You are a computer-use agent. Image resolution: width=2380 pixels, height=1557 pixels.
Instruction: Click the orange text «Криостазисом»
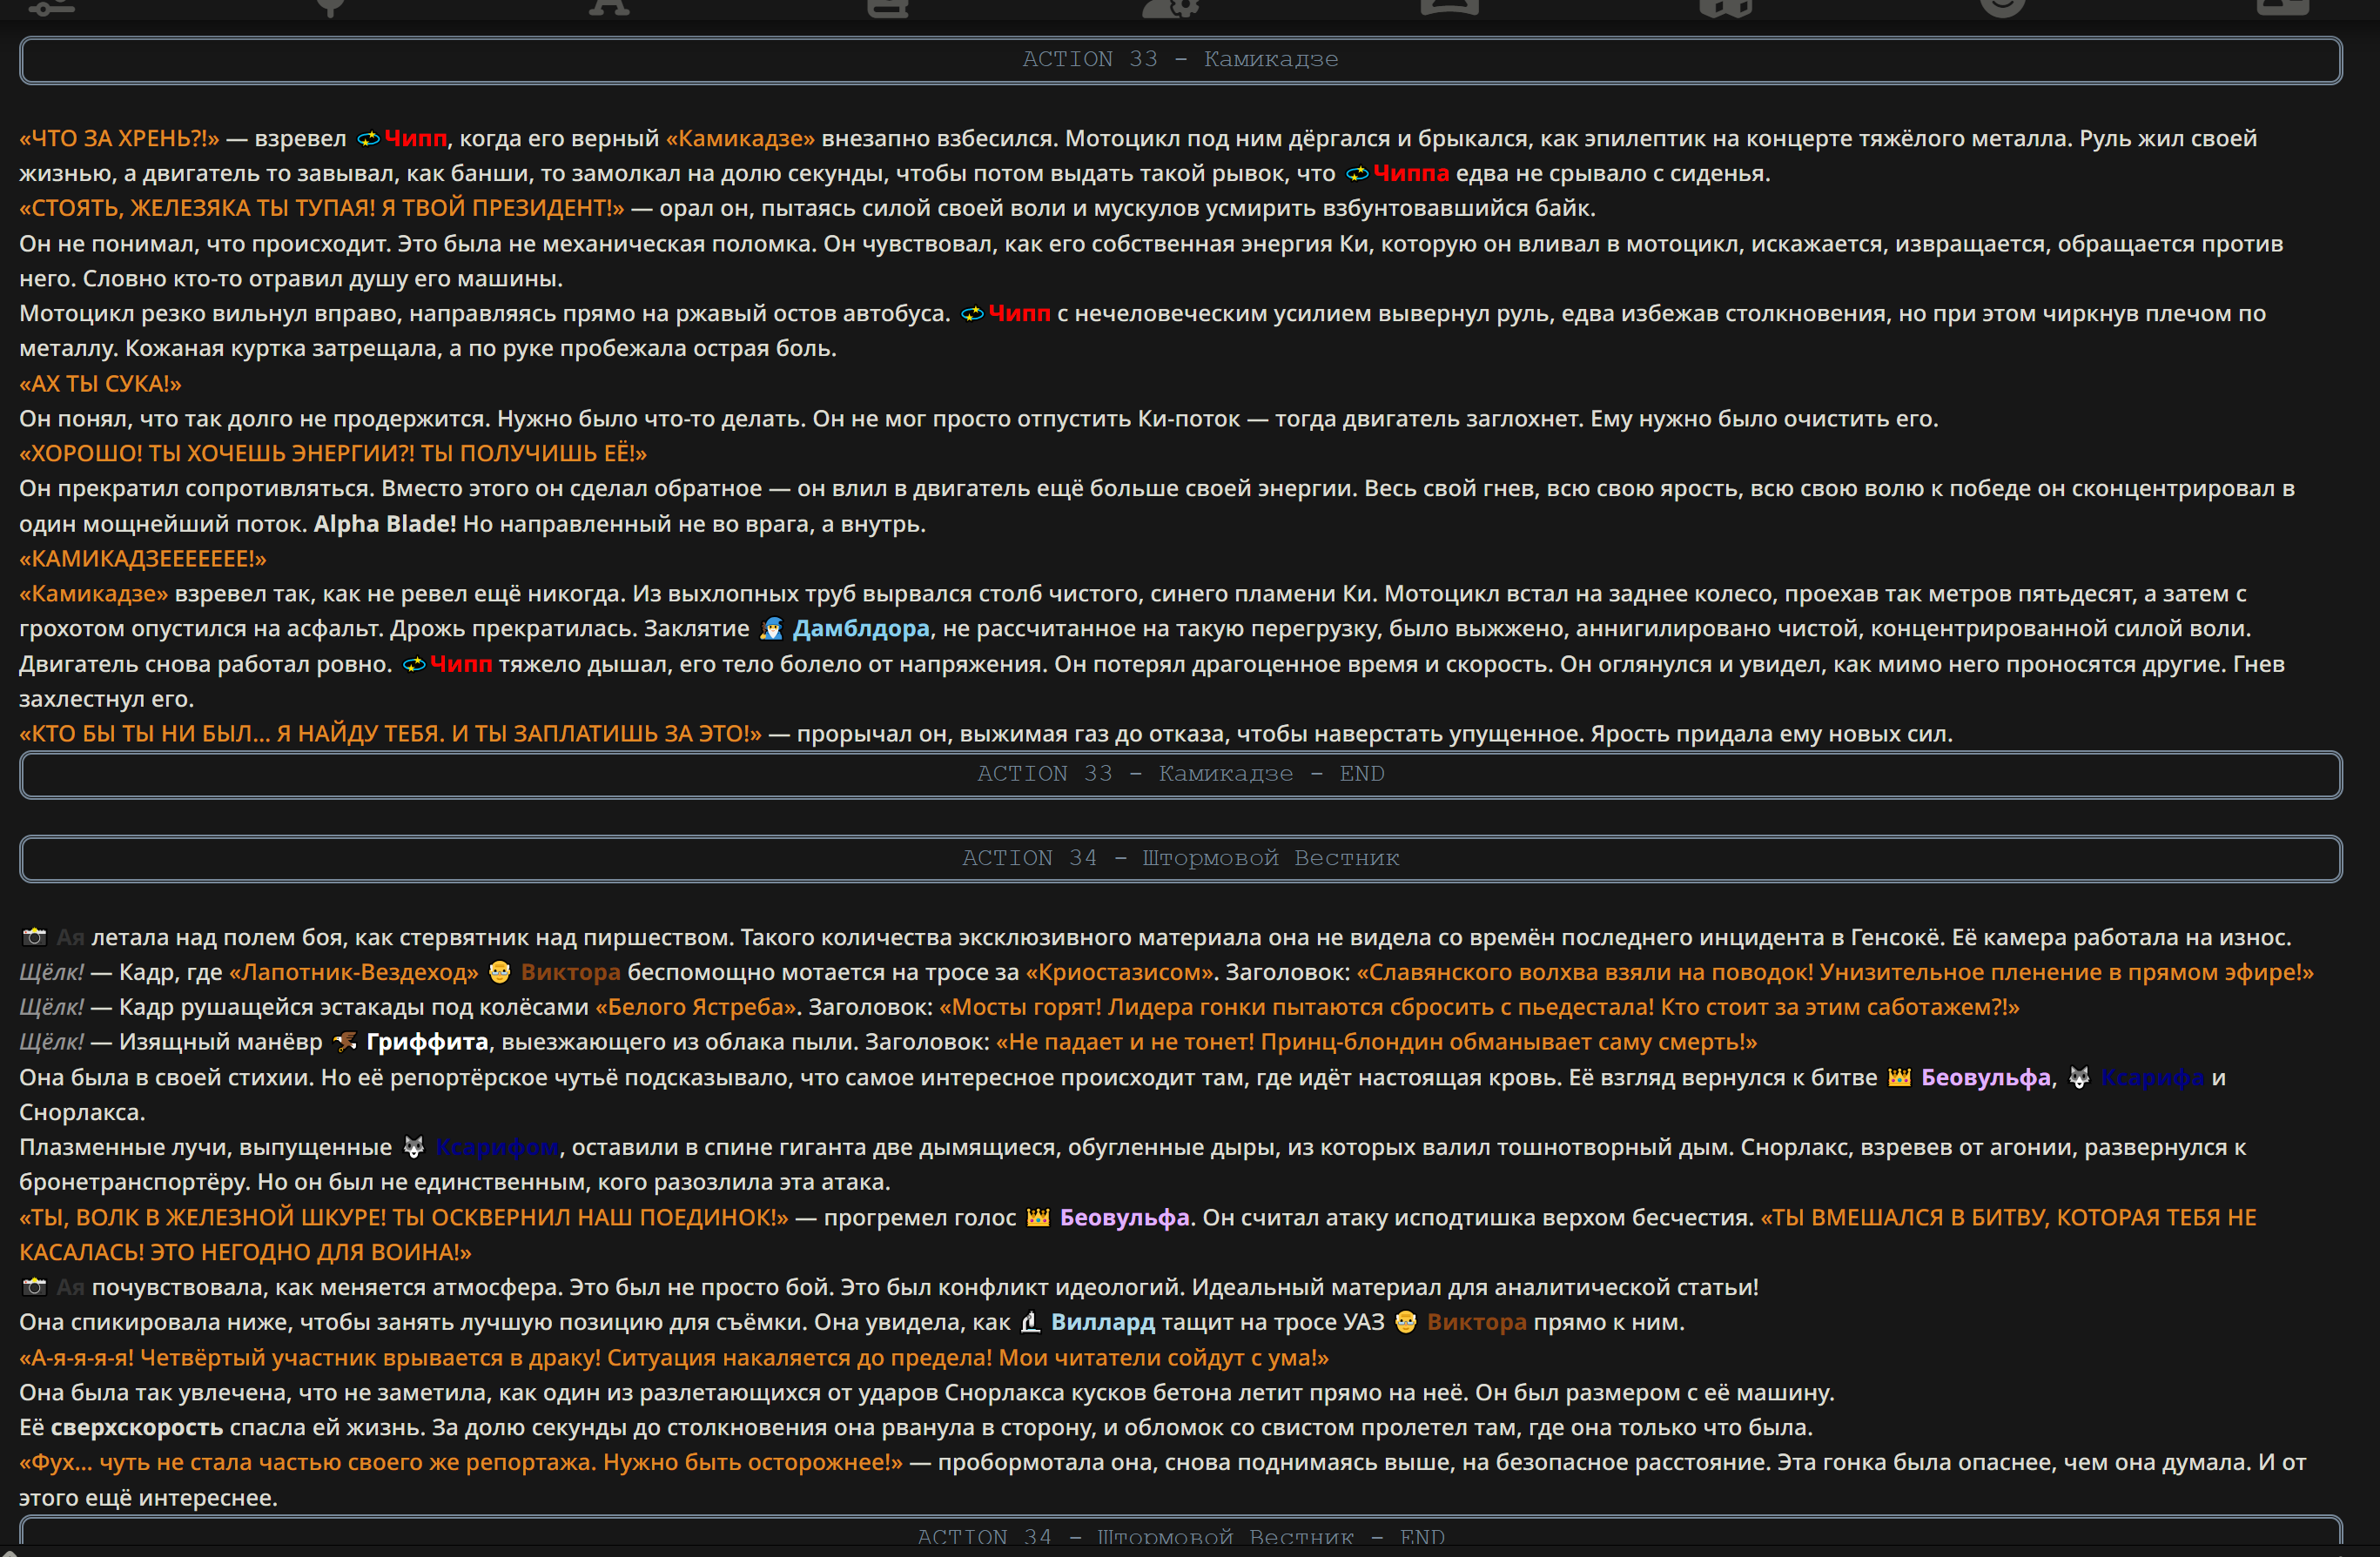[x=1119, y=973]
